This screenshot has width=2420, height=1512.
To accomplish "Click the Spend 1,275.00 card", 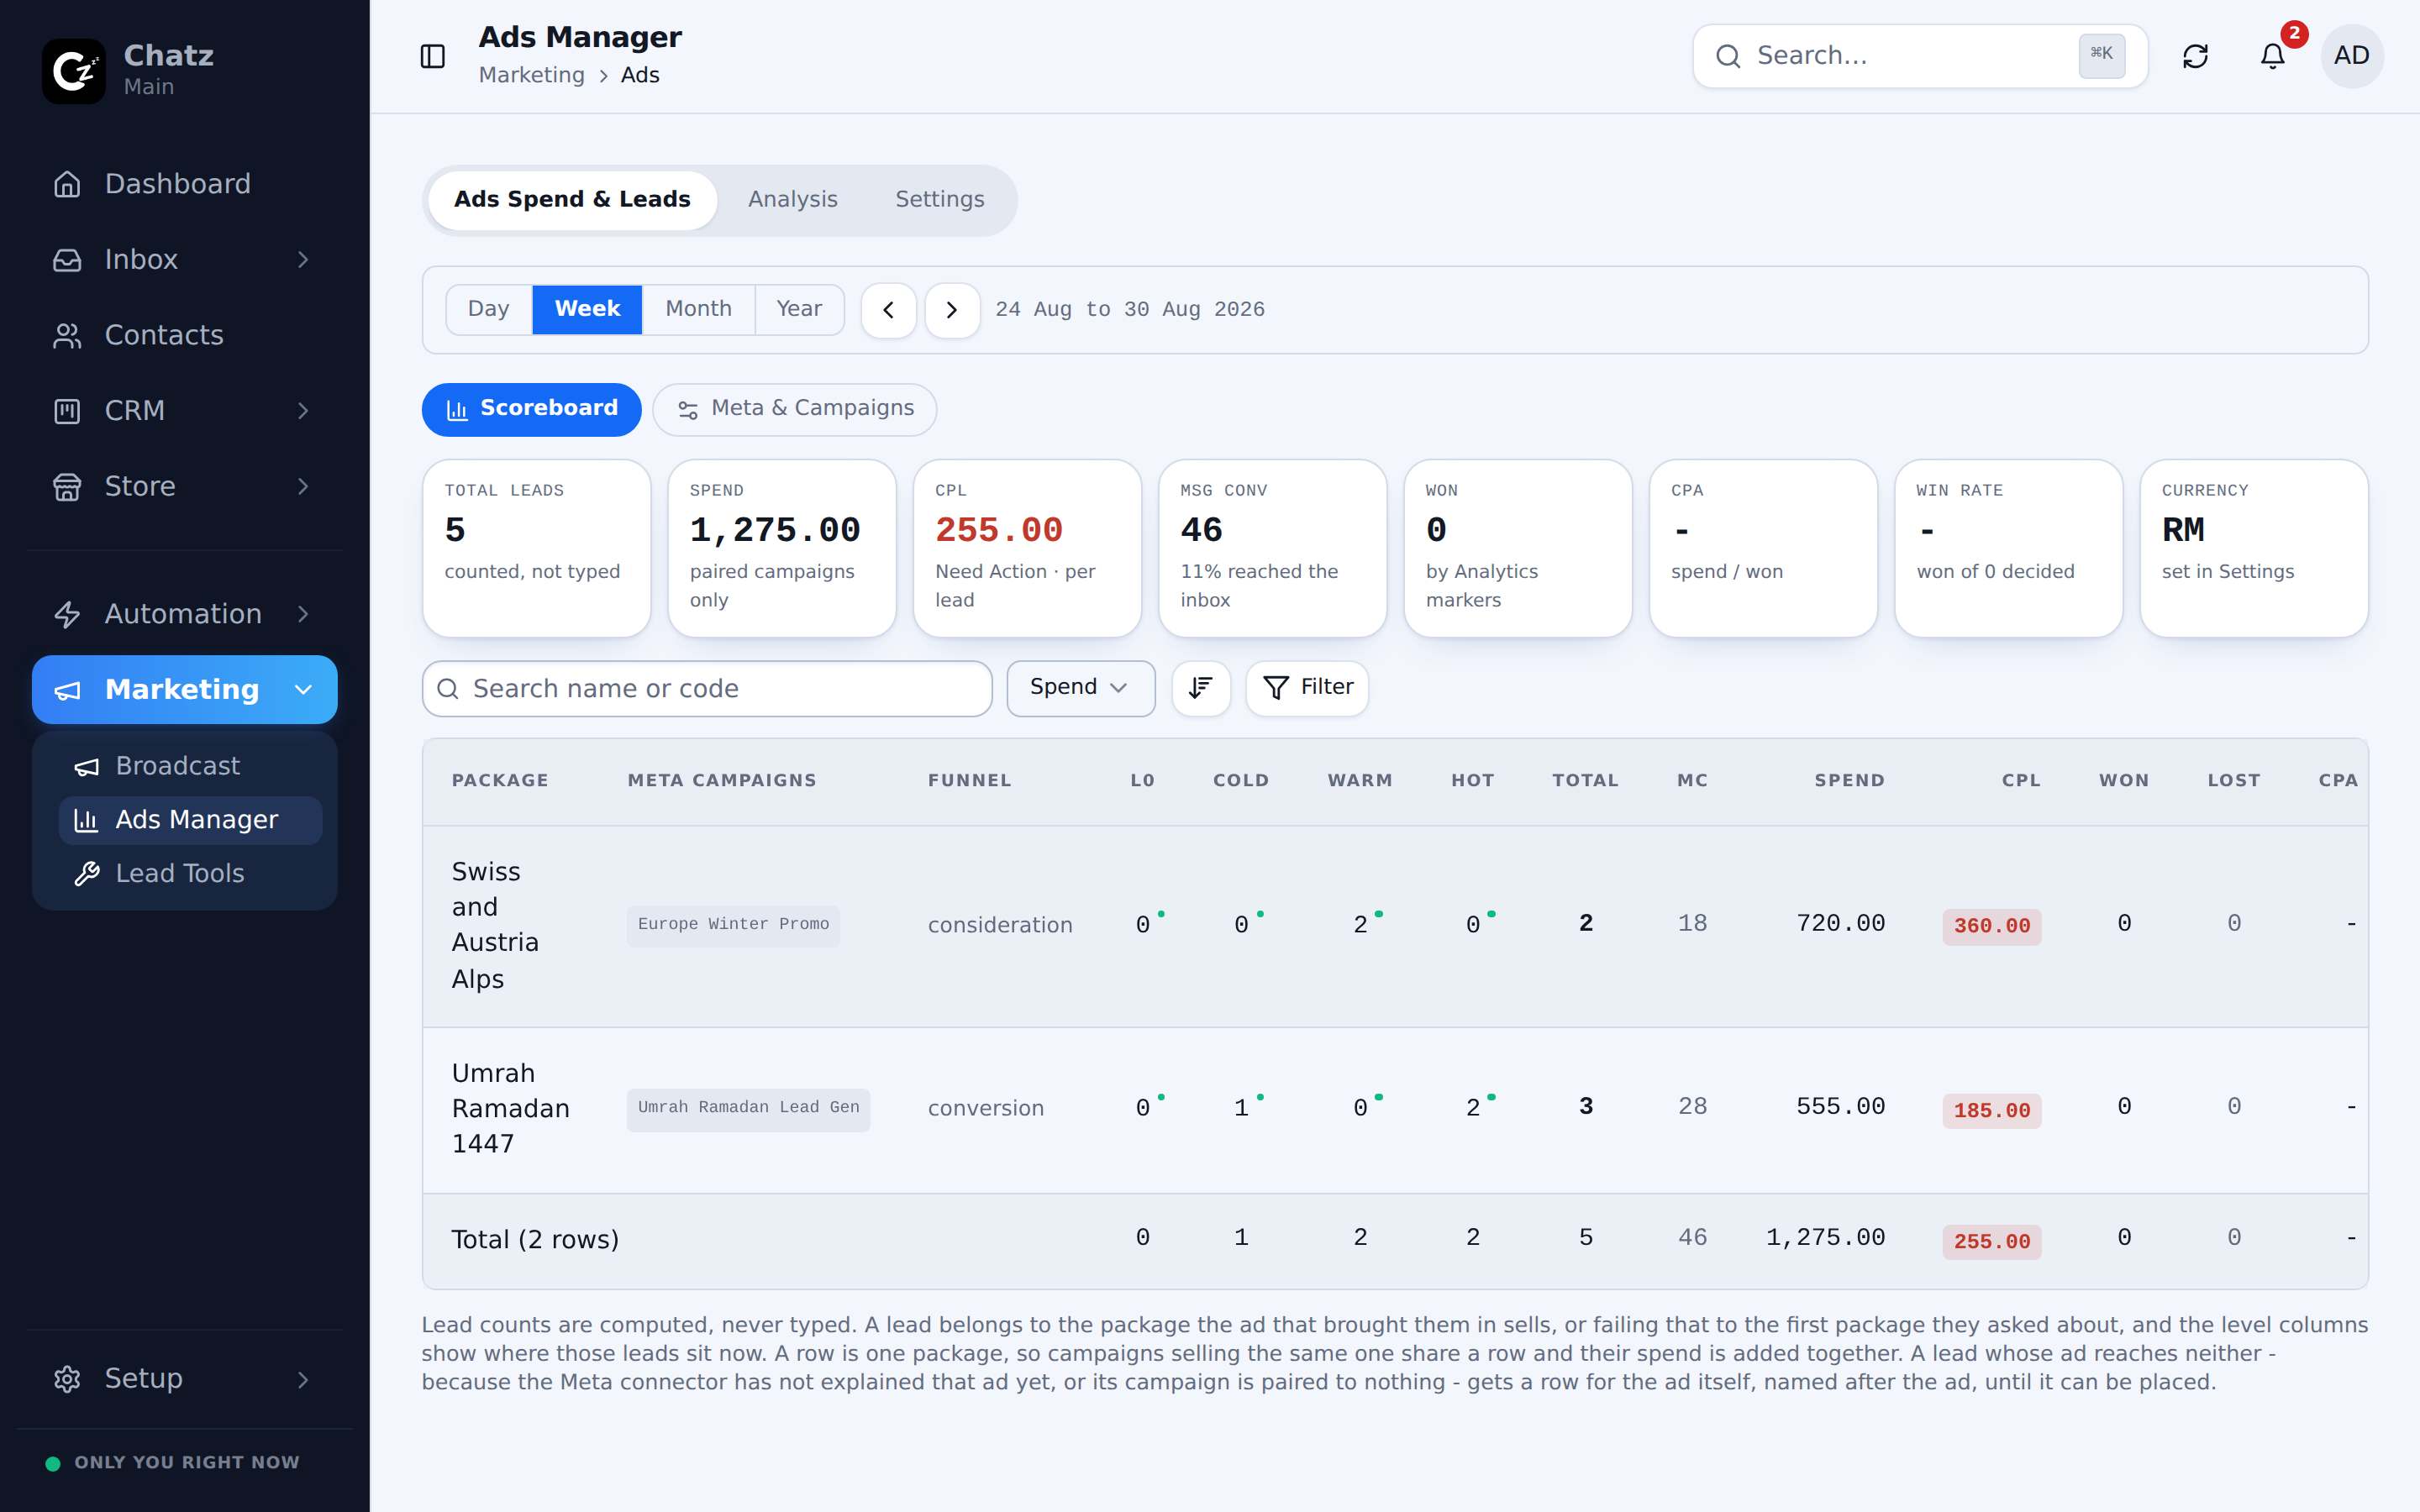I will (782, 548).
